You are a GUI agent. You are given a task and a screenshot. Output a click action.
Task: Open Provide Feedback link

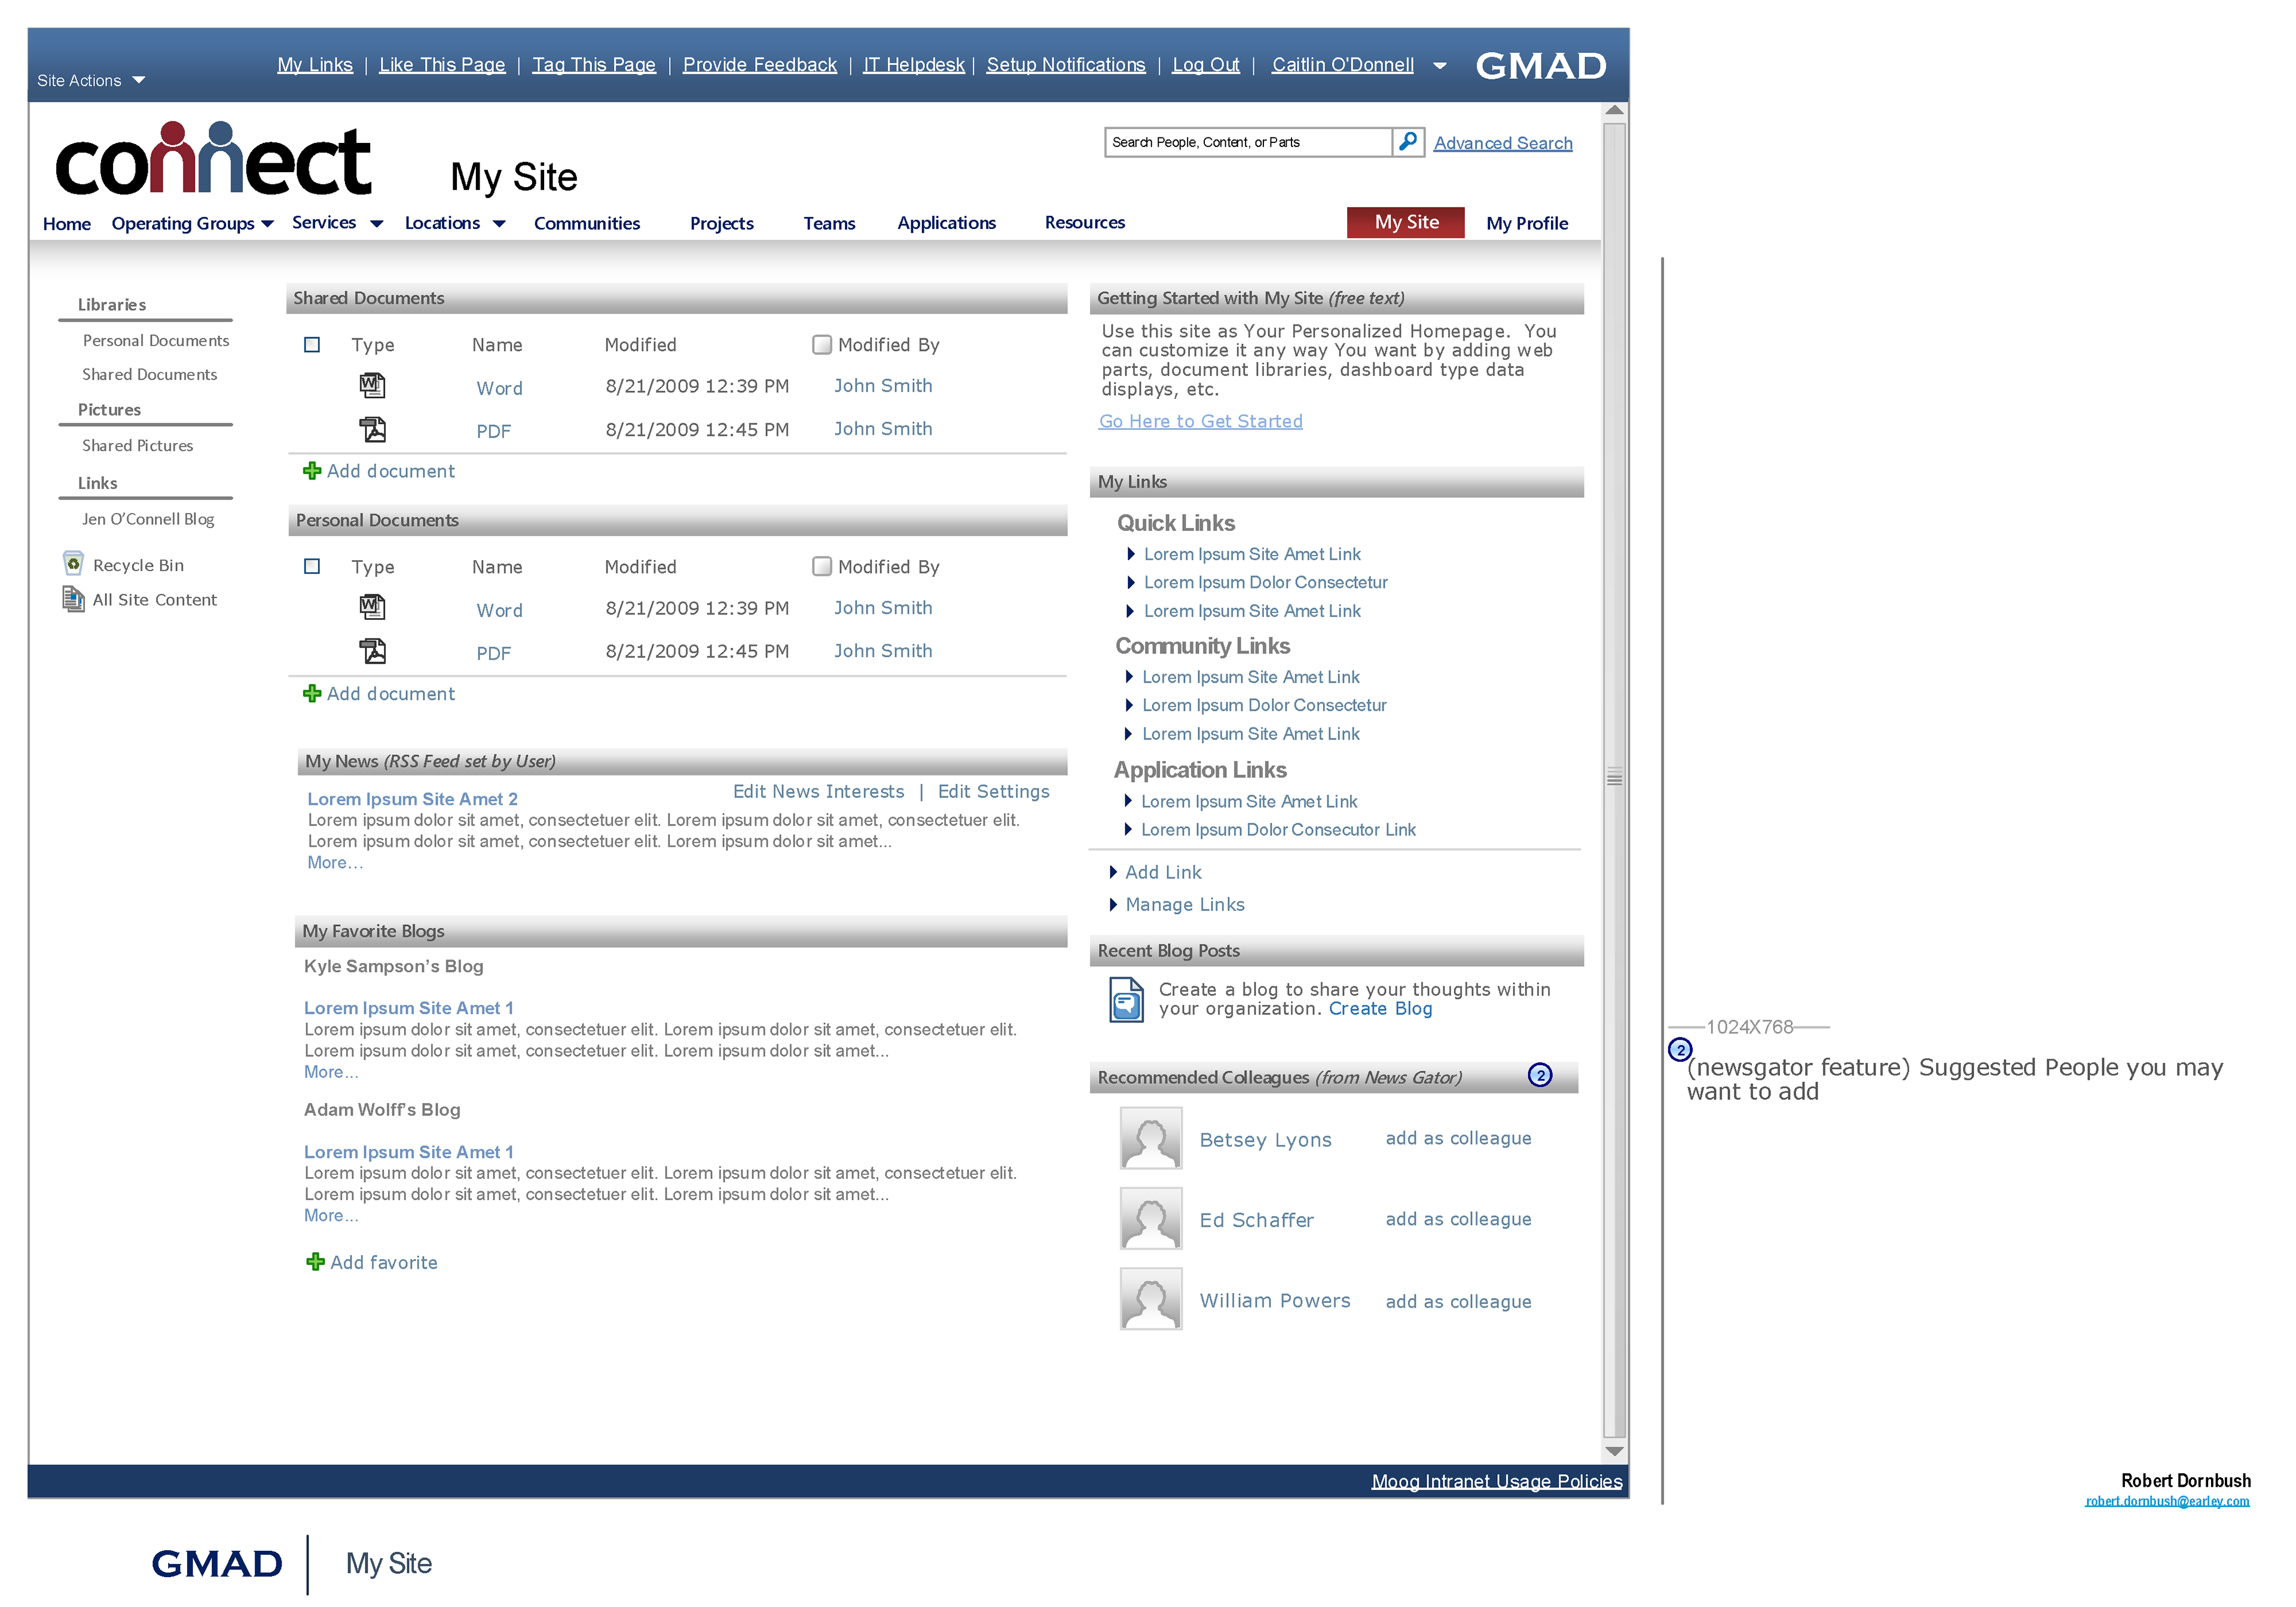(x=760, y=65)
